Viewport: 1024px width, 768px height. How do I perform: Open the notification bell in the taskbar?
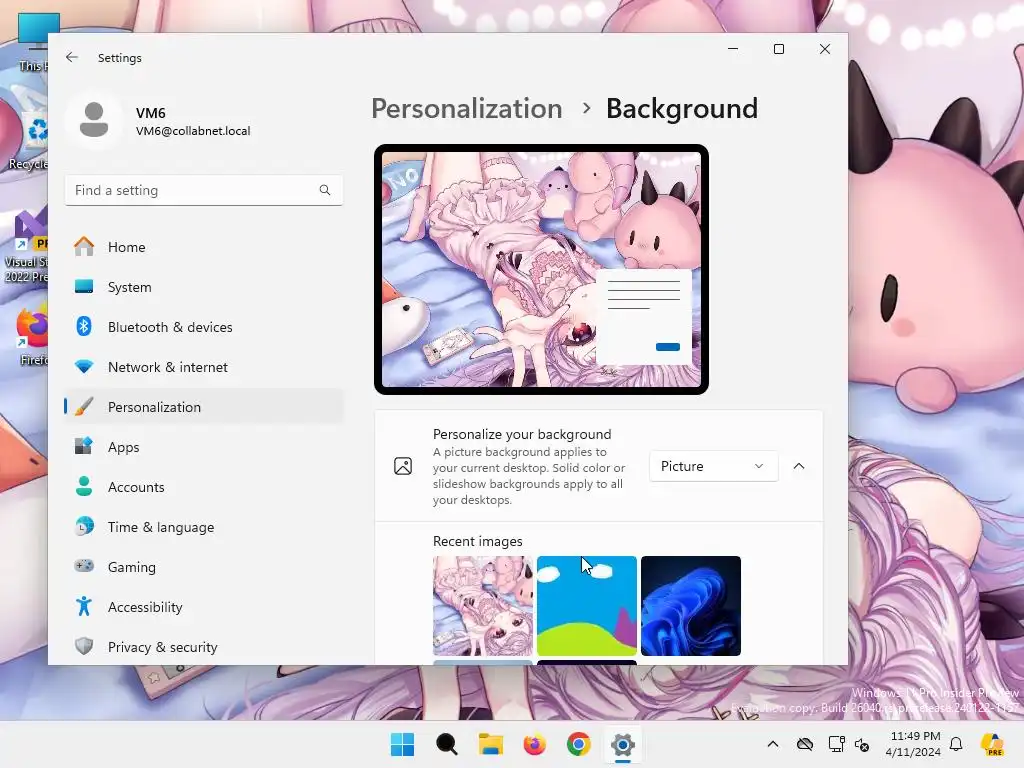point(956,744)
